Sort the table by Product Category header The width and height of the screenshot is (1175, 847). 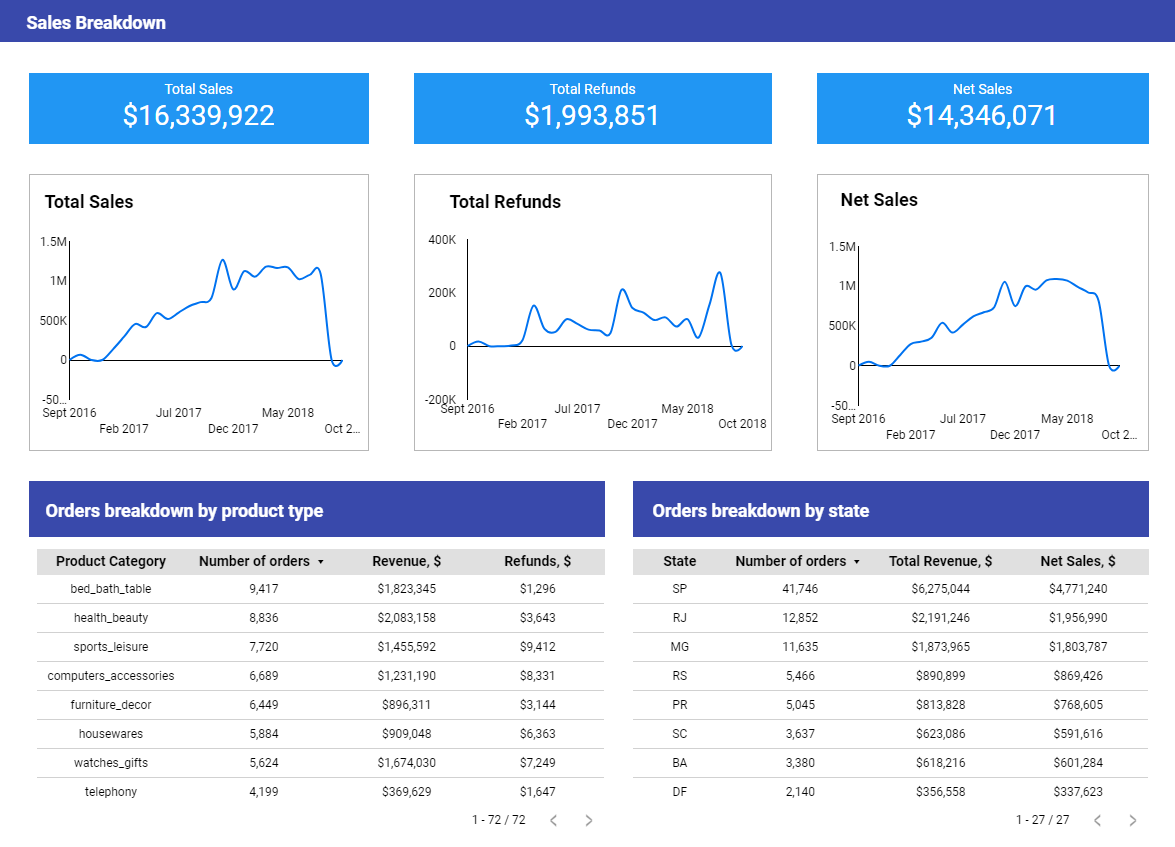click(x=110, y=561)
